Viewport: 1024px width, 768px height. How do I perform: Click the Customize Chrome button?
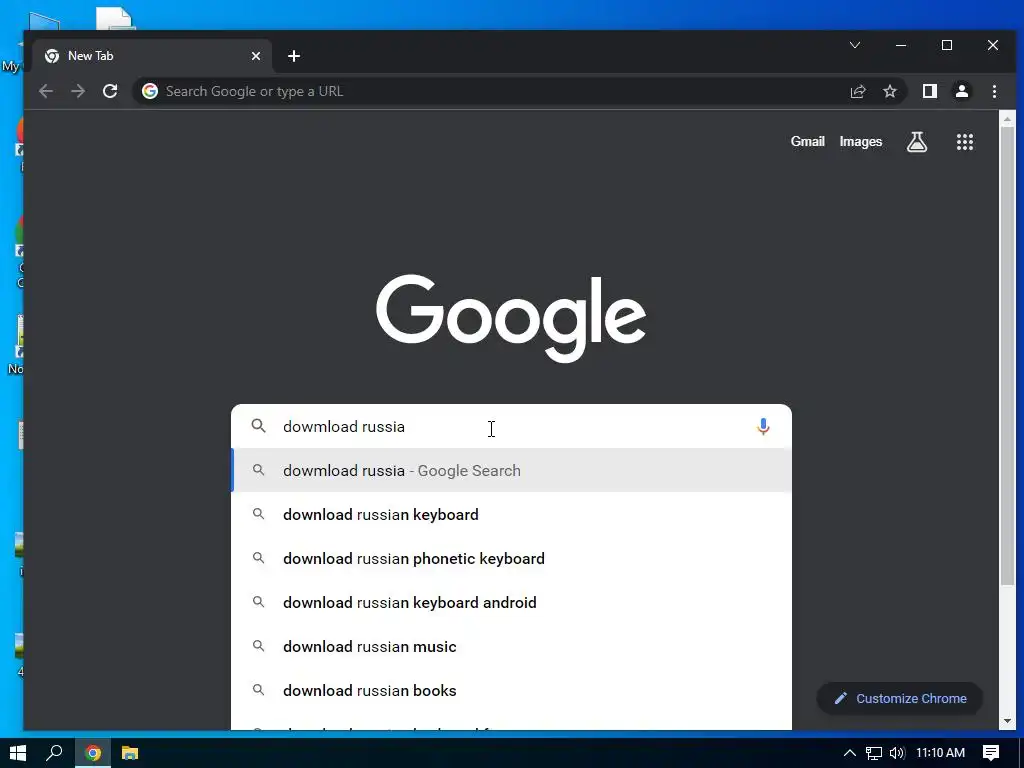tap(899, 699)
